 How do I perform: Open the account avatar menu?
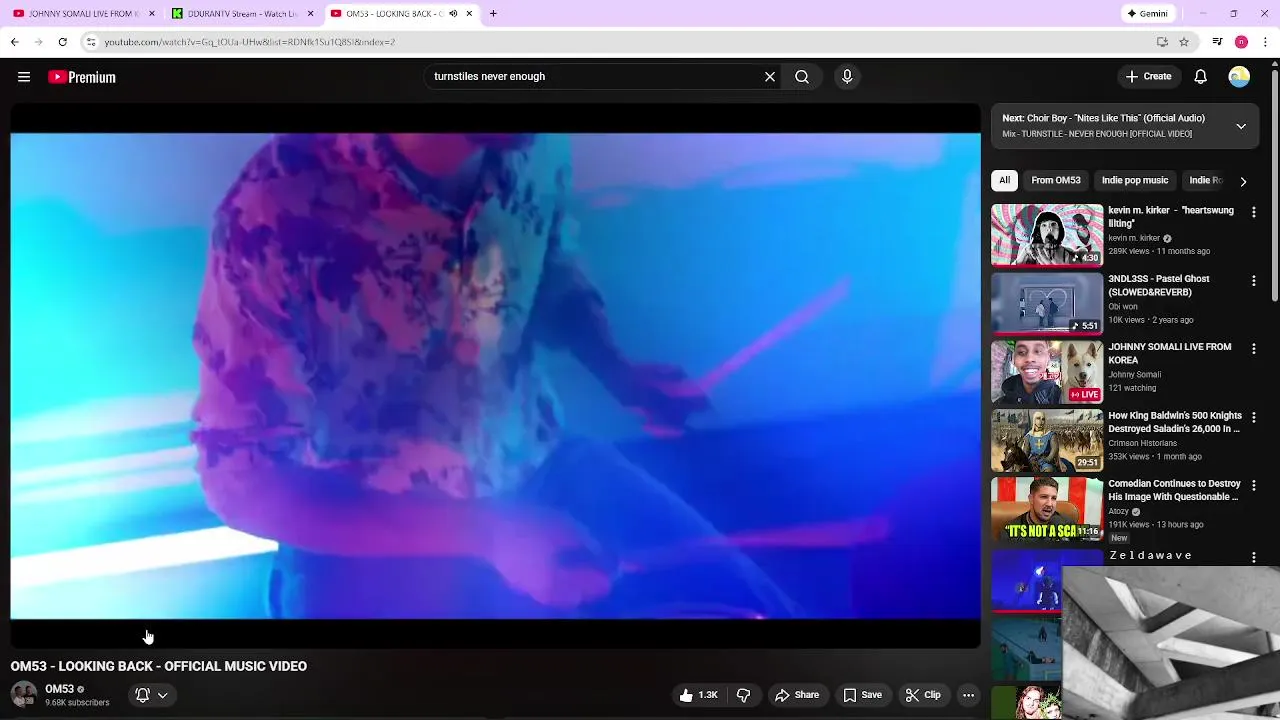click(1239, 77)
